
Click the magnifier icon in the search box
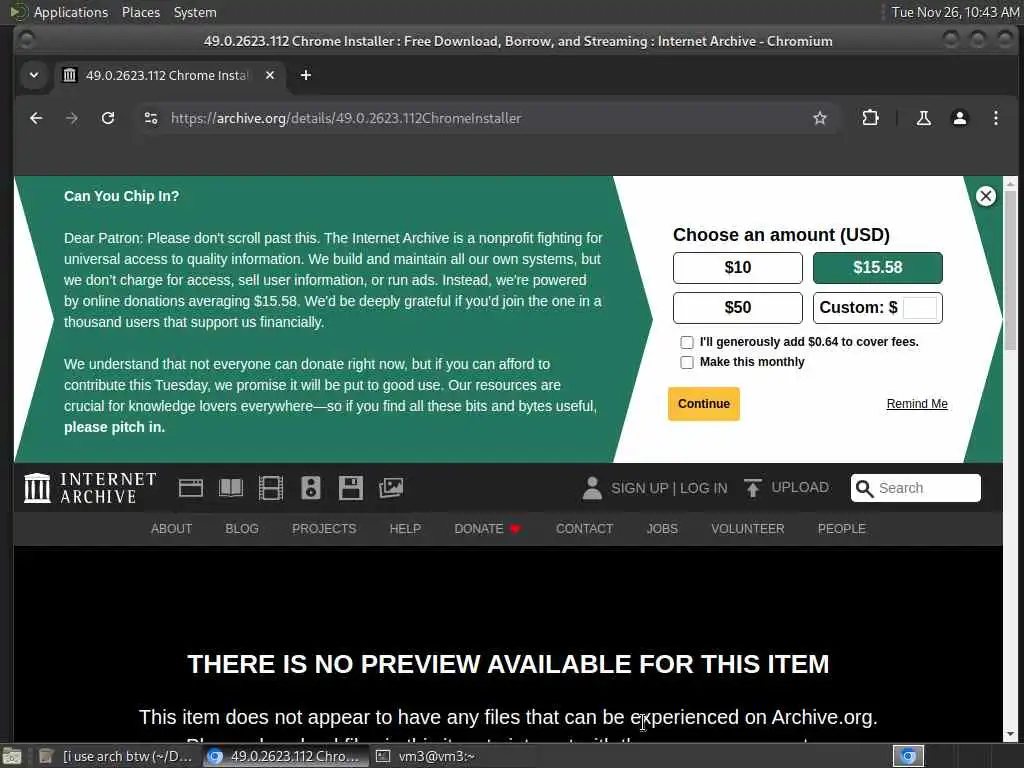(x=864, y=488)
